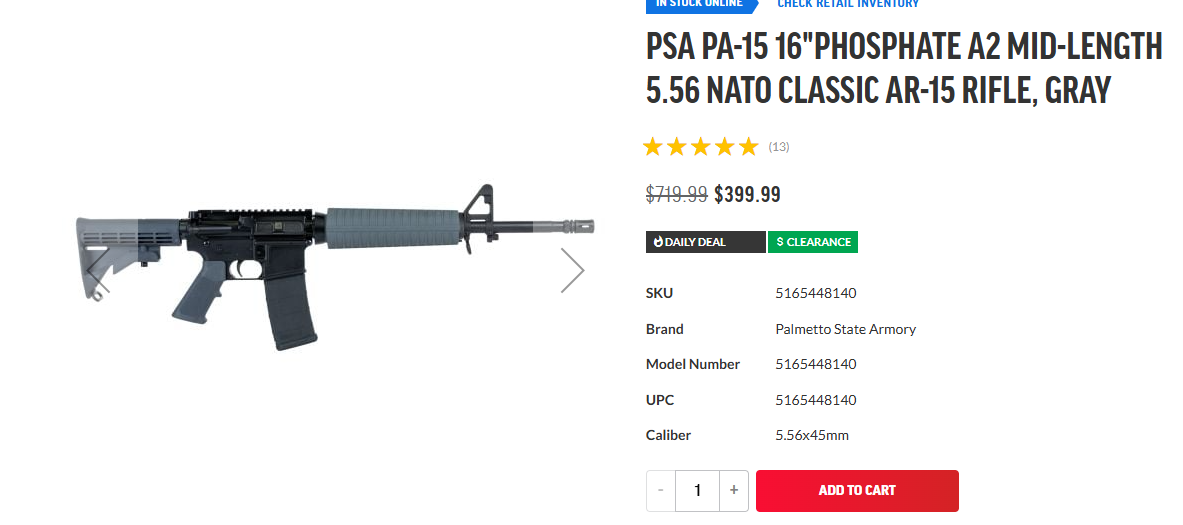Viewport: 1183px width, 525px height.
Task: Click the fifth gold rating star
Action: click(748, 147)
